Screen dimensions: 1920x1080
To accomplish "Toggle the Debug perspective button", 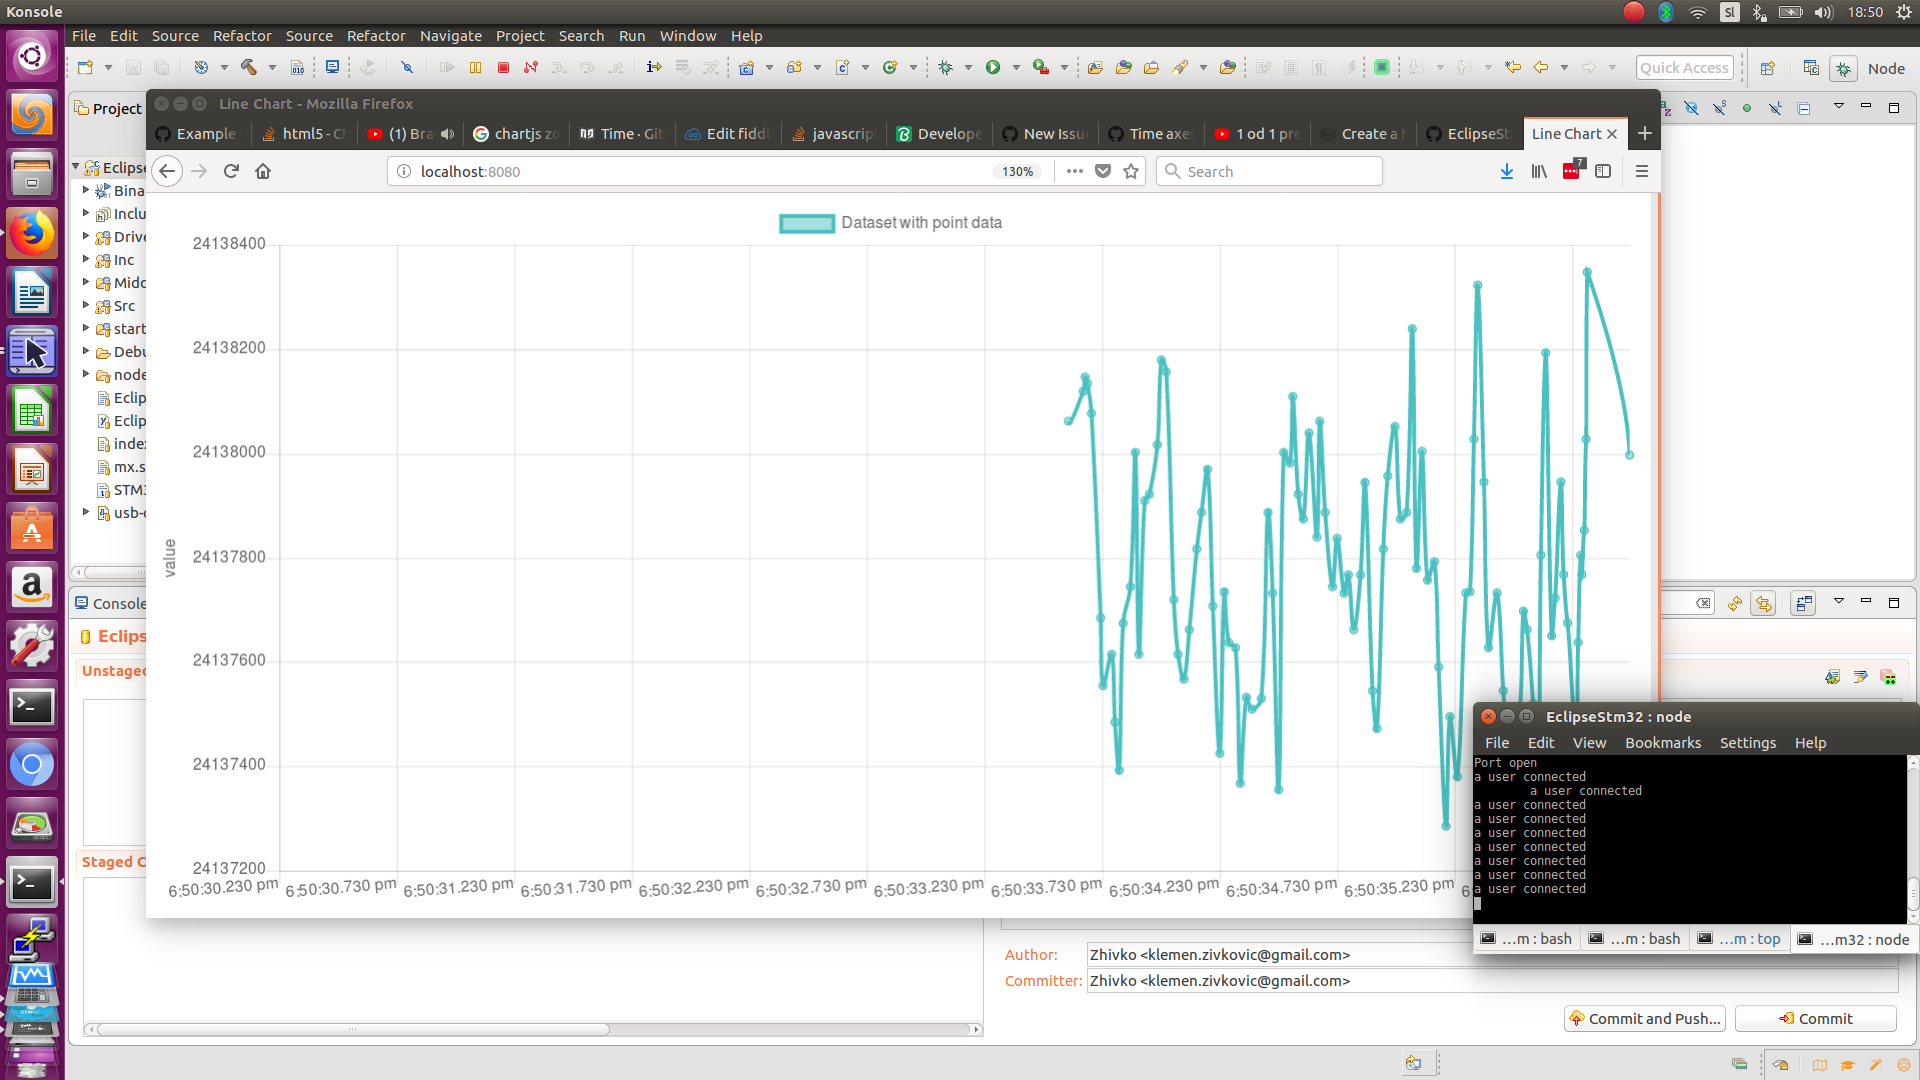I will click(1843, 68).
